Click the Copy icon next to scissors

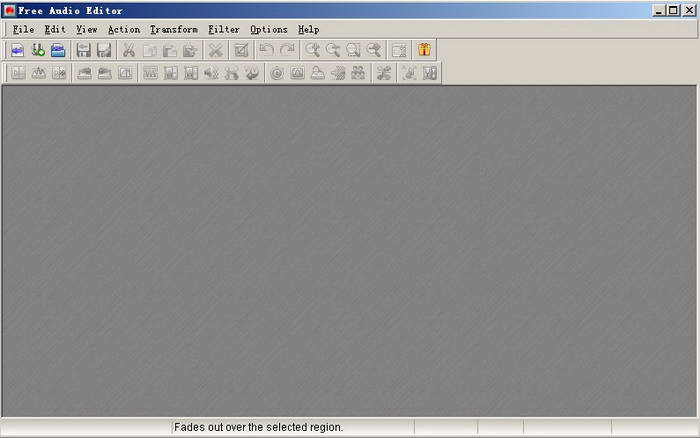(x=150, y=50)
